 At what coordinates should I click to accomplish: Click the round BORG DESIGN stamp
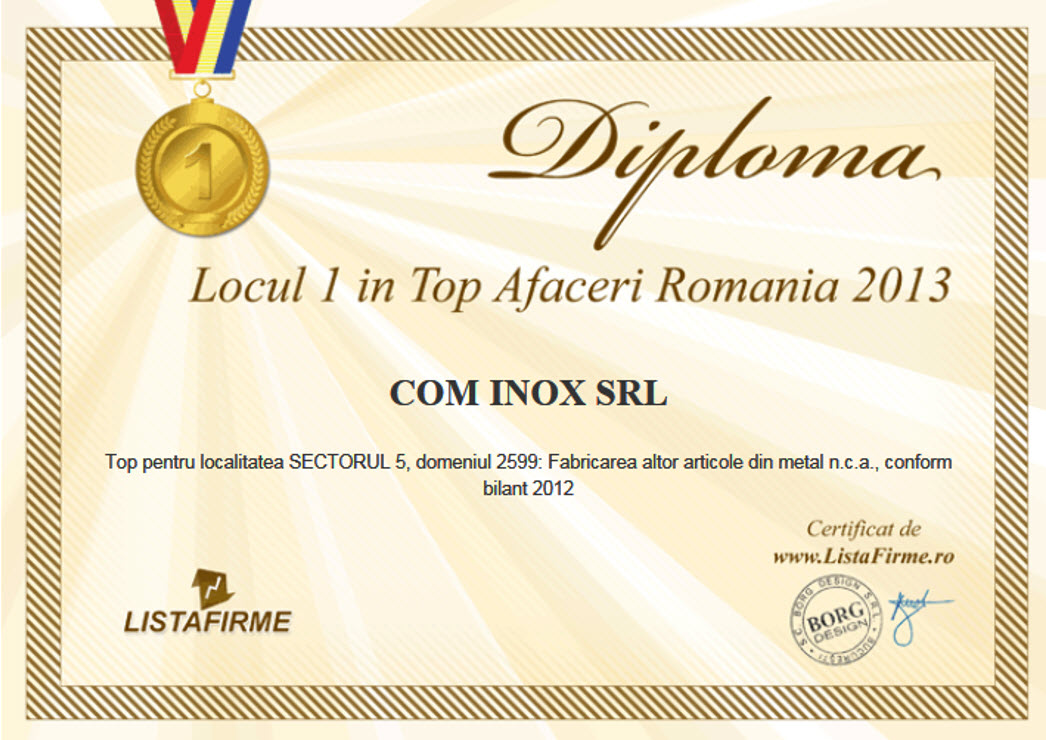coord(836,621)
